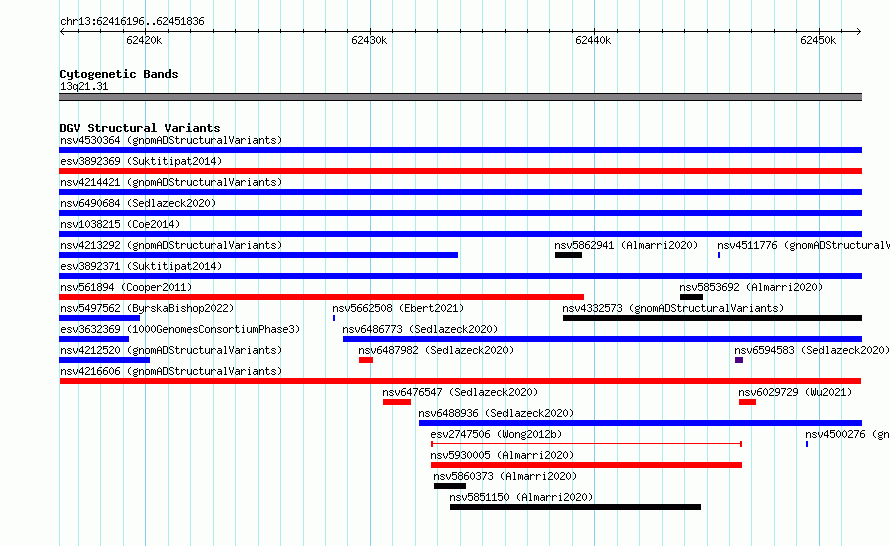The image size is (890, 546).
Task: Select the black nsv5862941 variant bar
Action: coord(568,255)
